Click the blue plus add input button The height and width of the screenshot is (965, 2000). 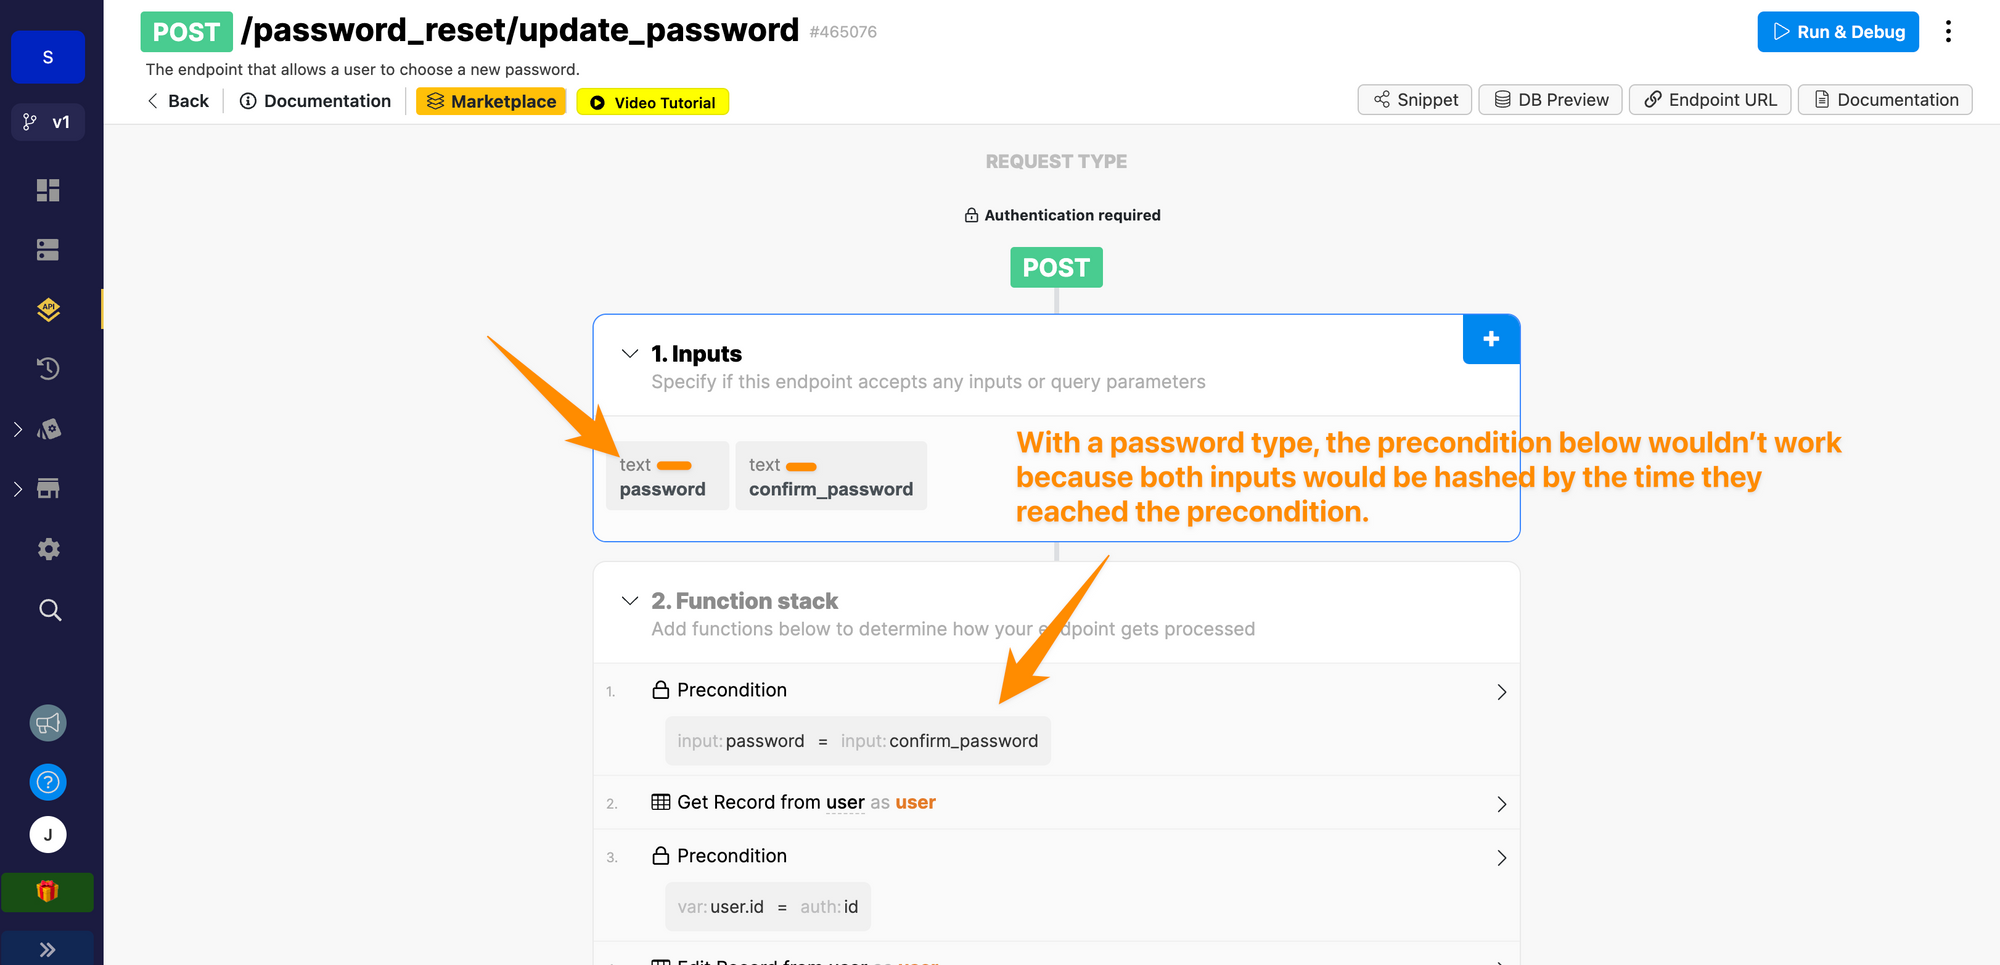[x=1491, y=339]
